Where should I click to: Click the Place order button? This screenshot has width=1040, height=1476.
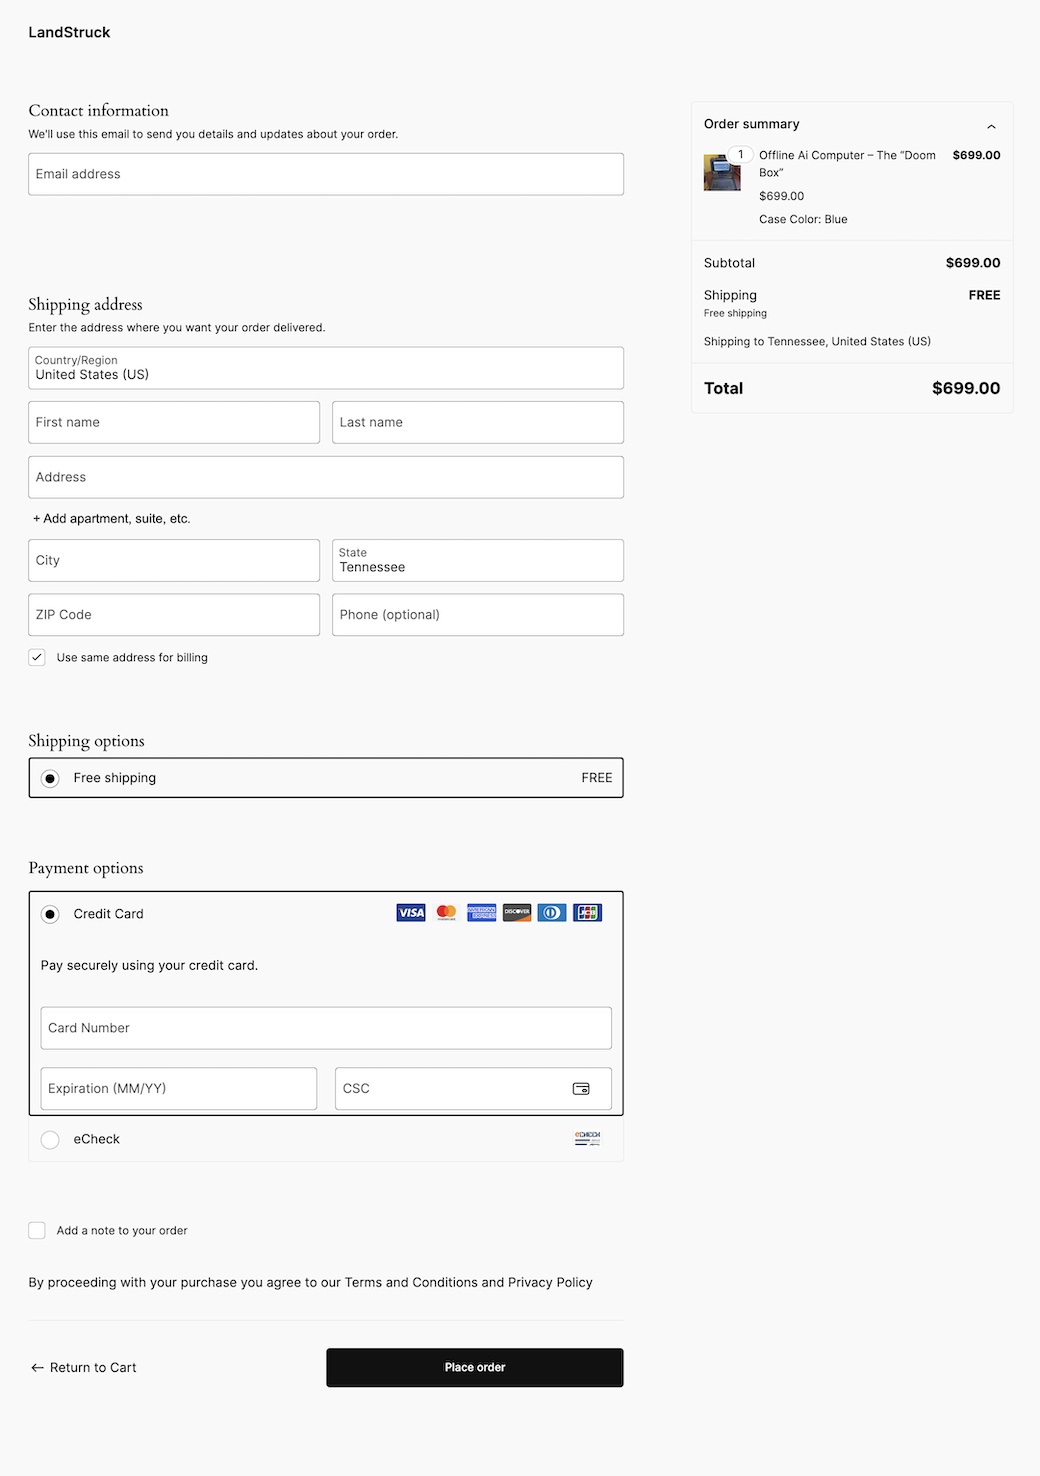pos(474,1367)
